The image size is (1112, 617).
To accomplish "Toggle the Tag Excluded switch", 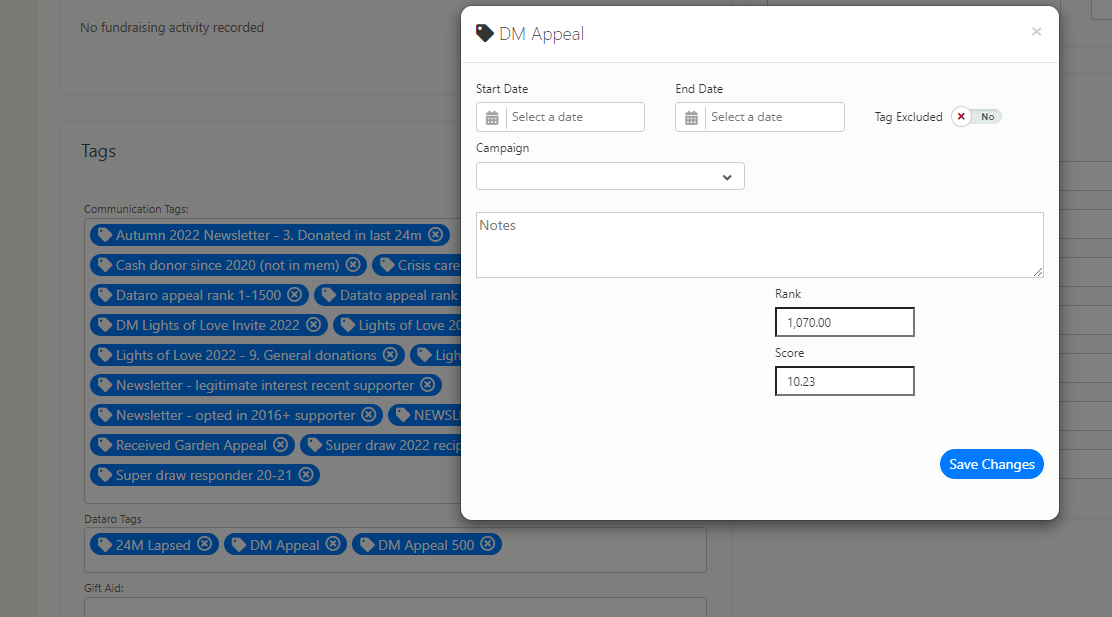I will coord(977,117).
